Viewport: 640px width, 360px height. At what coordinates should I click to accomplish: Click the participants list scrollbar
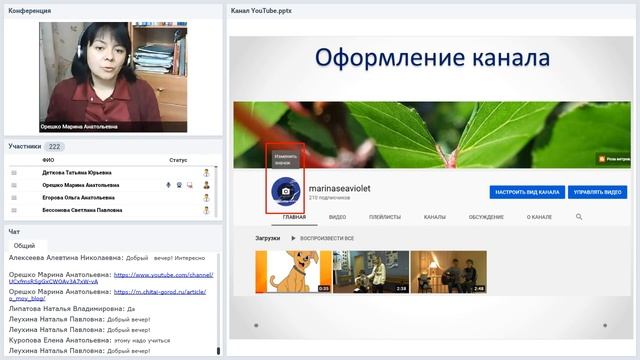(x=216, y=192)
